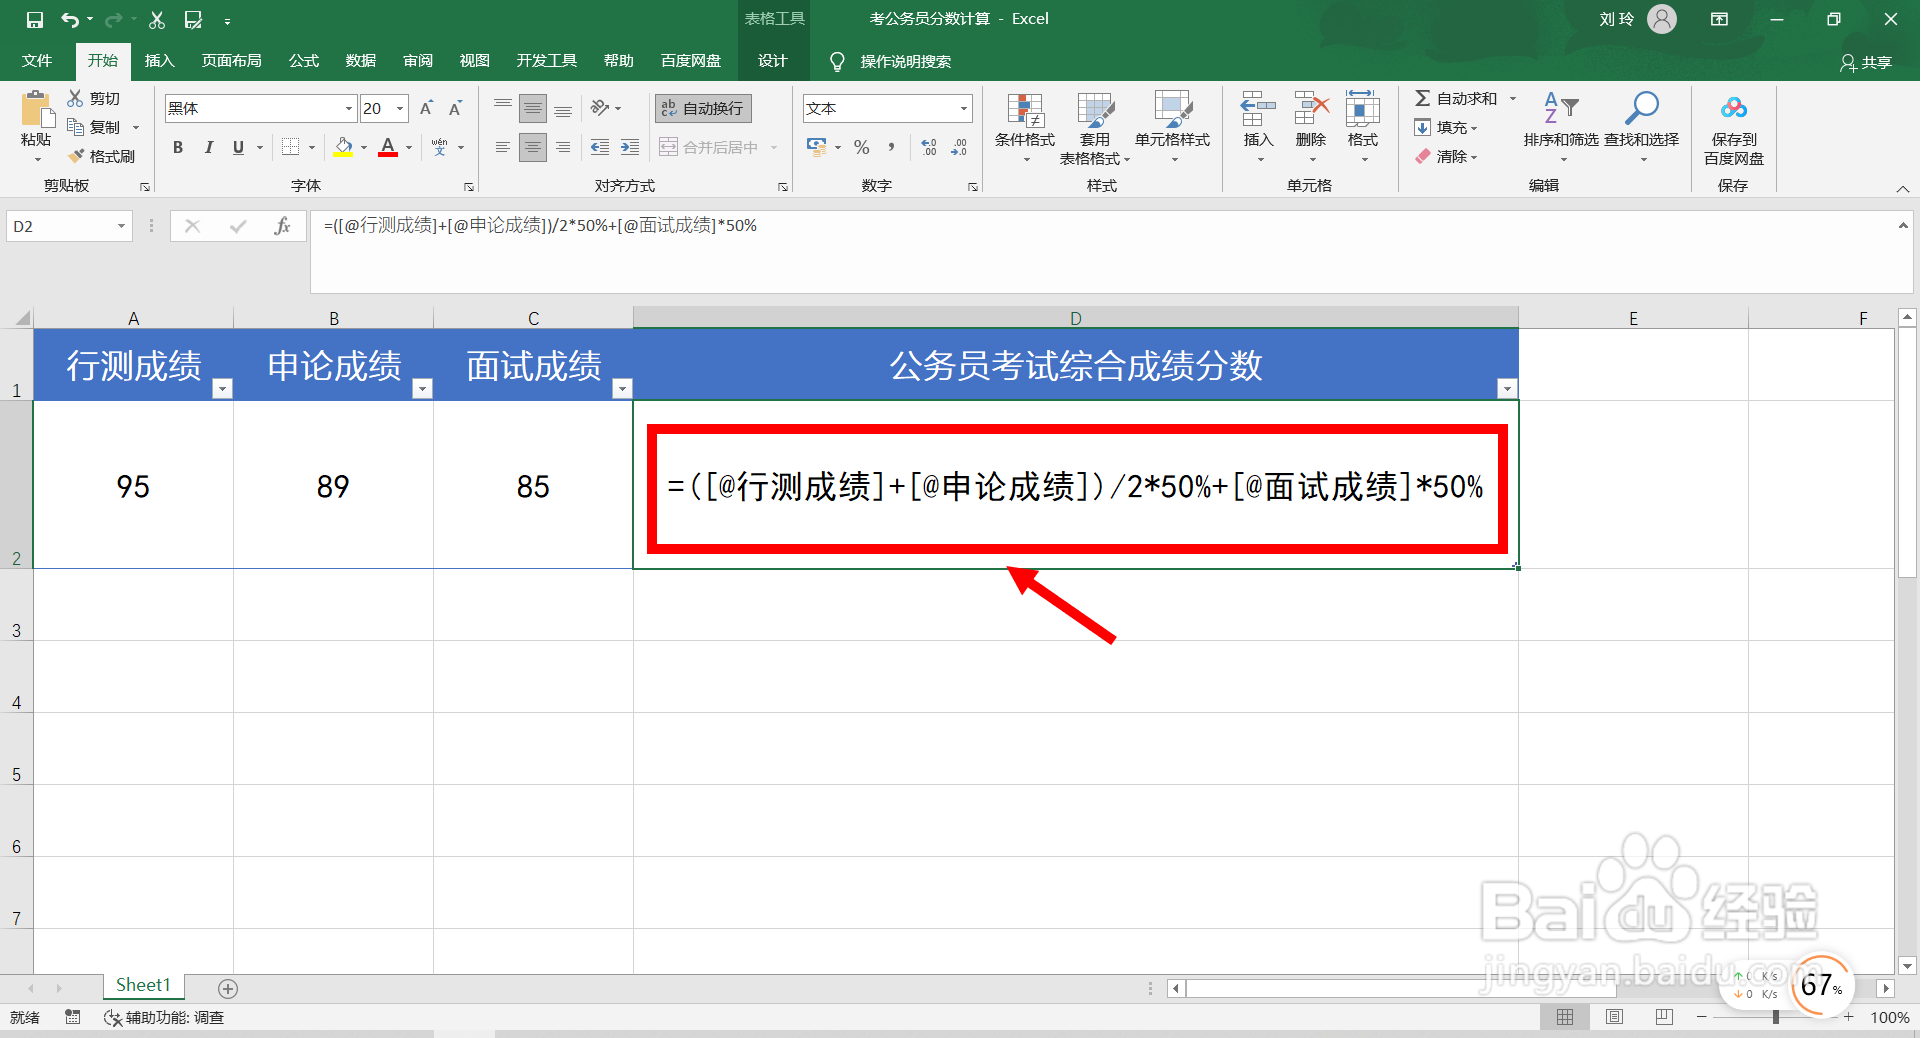Click the 格式刷 (Format Painter) icon
The width and height of the screenshot is (1928, 1038).
(x=76, y=156)
